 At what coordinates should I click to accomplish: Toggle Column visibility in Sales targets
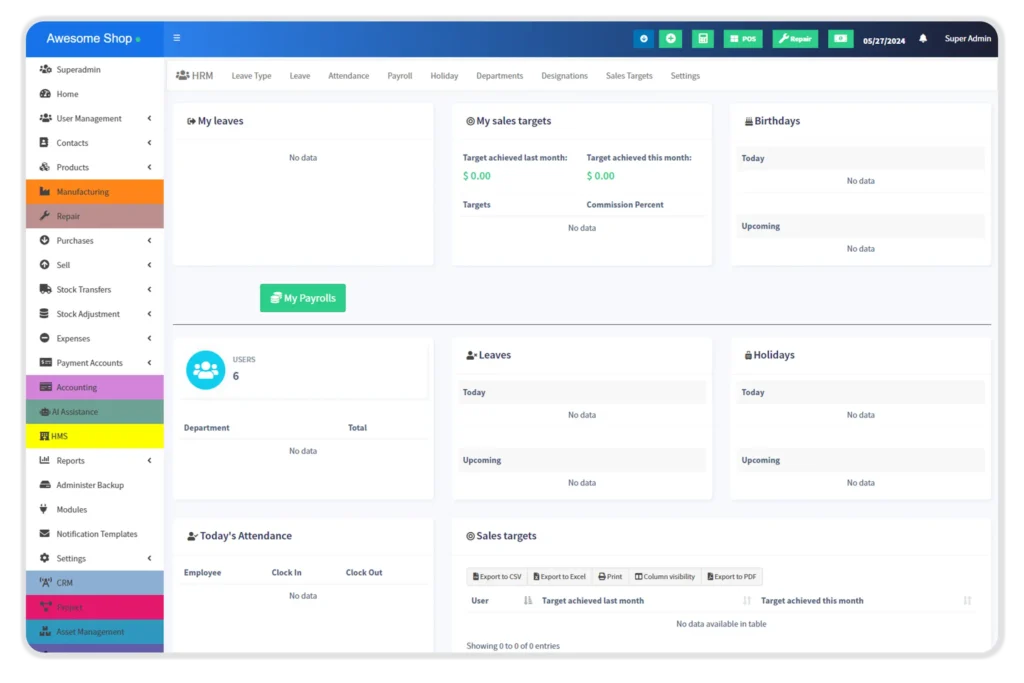click(665, 577)
